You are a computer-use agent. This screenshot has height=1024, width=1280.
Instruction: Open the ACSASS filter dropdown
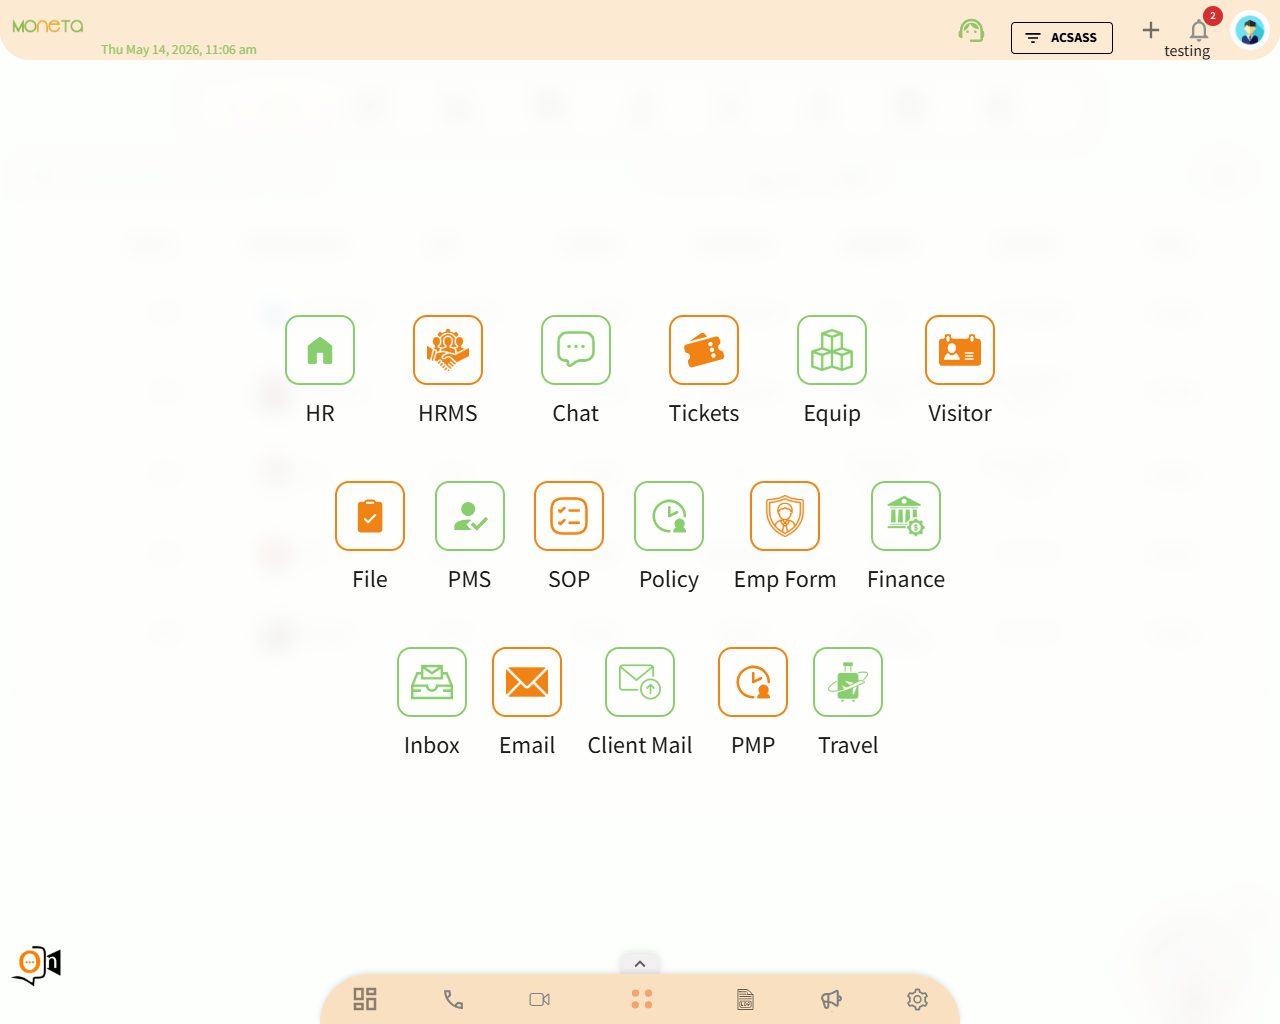1062,38
